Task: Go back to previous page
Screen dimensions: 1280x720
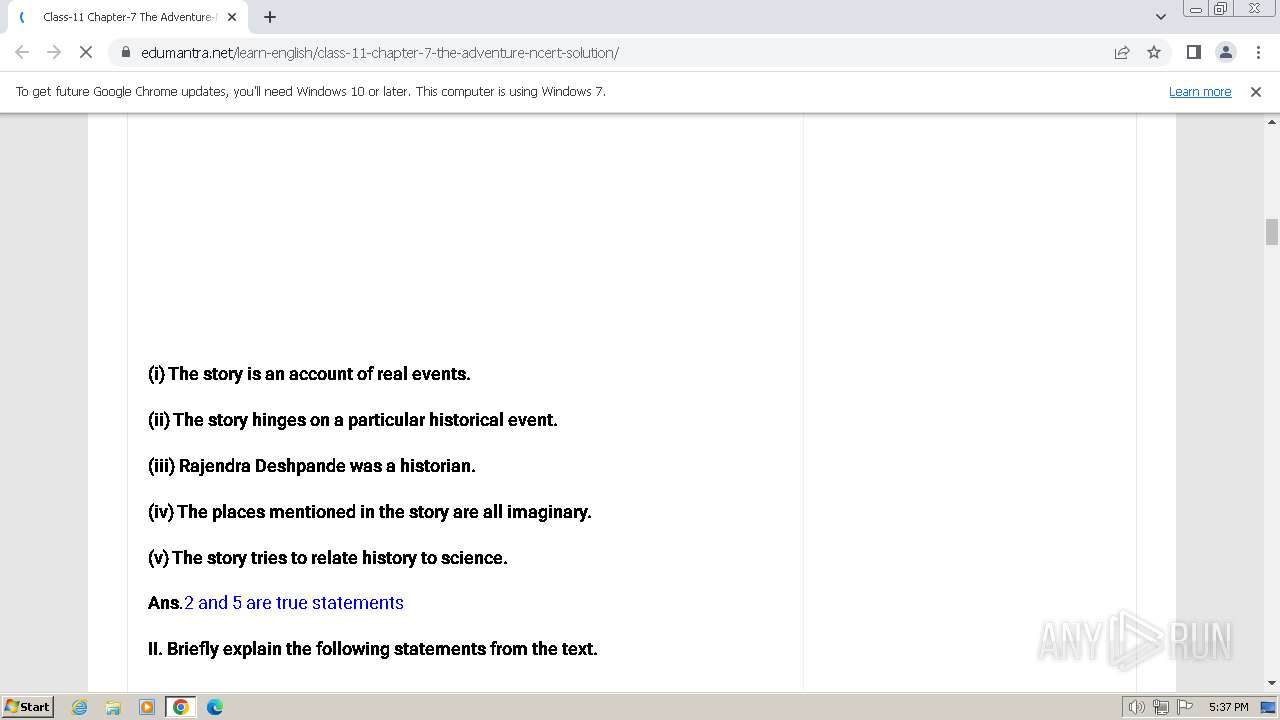Action: [22, 52]
